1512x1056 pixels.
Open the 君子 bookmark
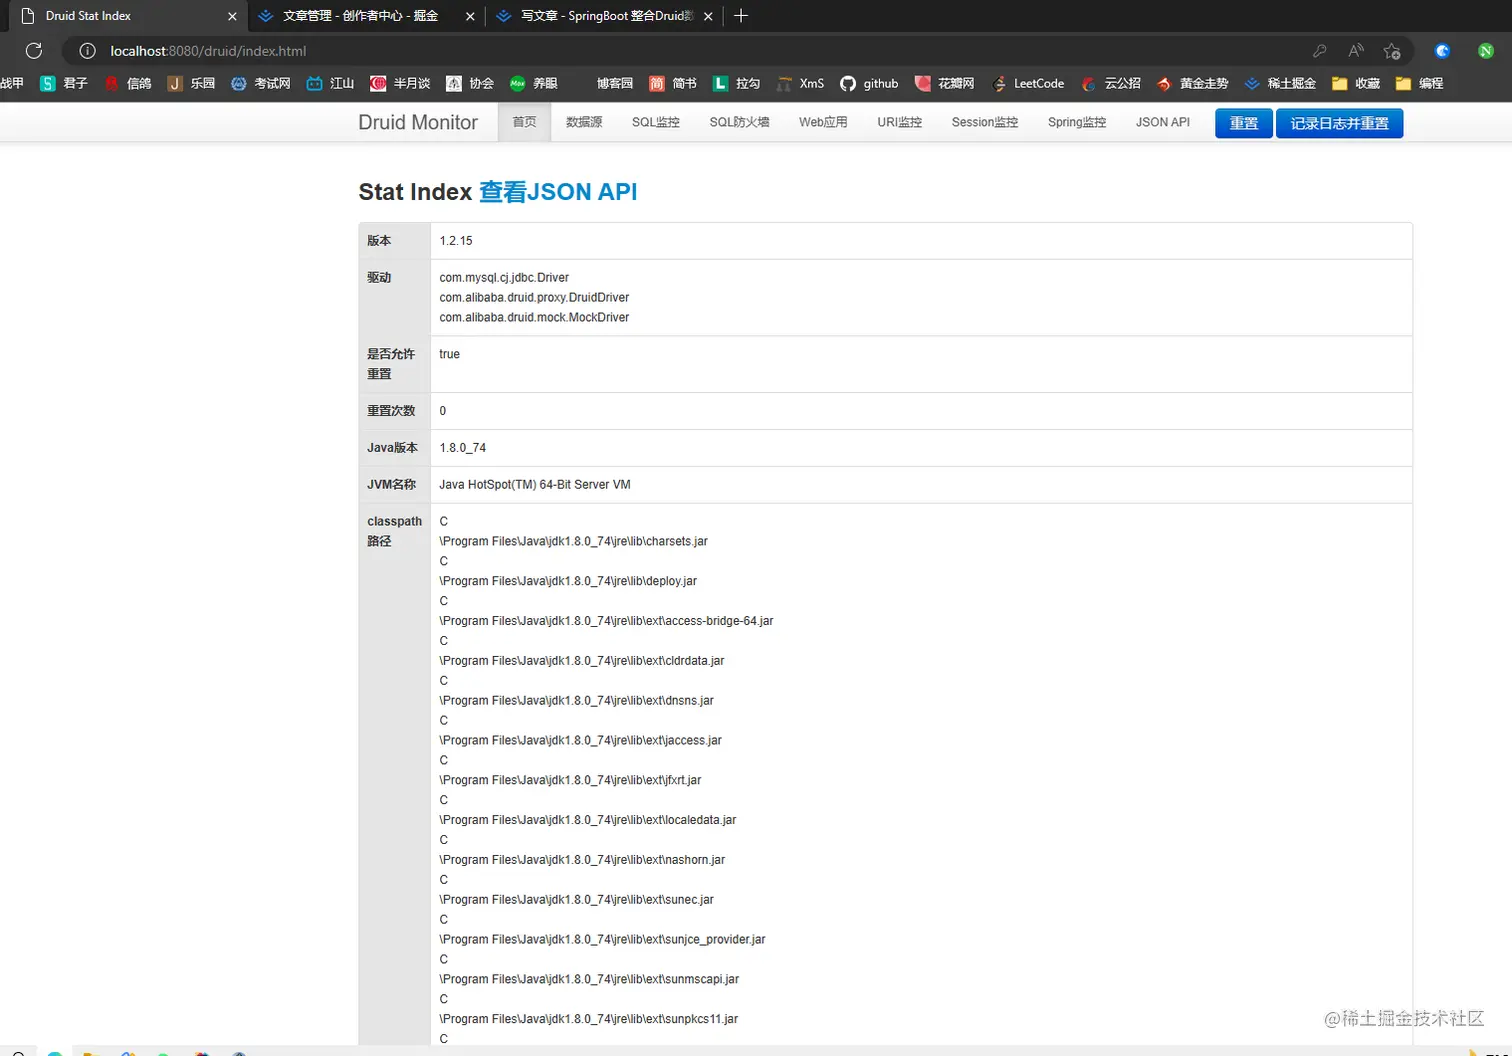coord(64,84)
